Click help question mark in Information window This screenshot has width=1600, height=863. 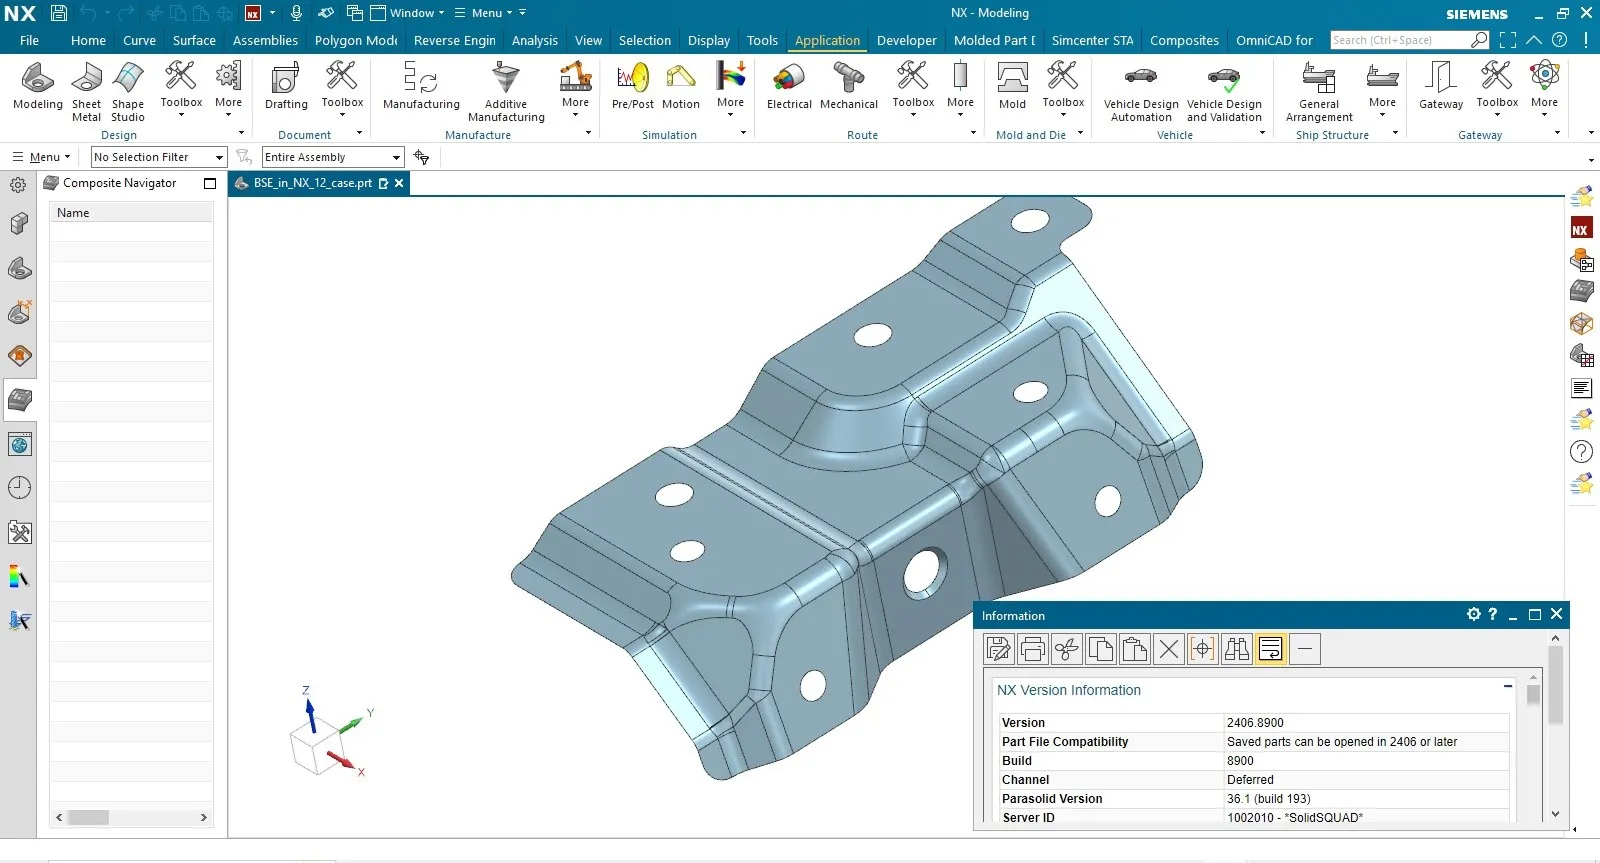[1493, 614]
